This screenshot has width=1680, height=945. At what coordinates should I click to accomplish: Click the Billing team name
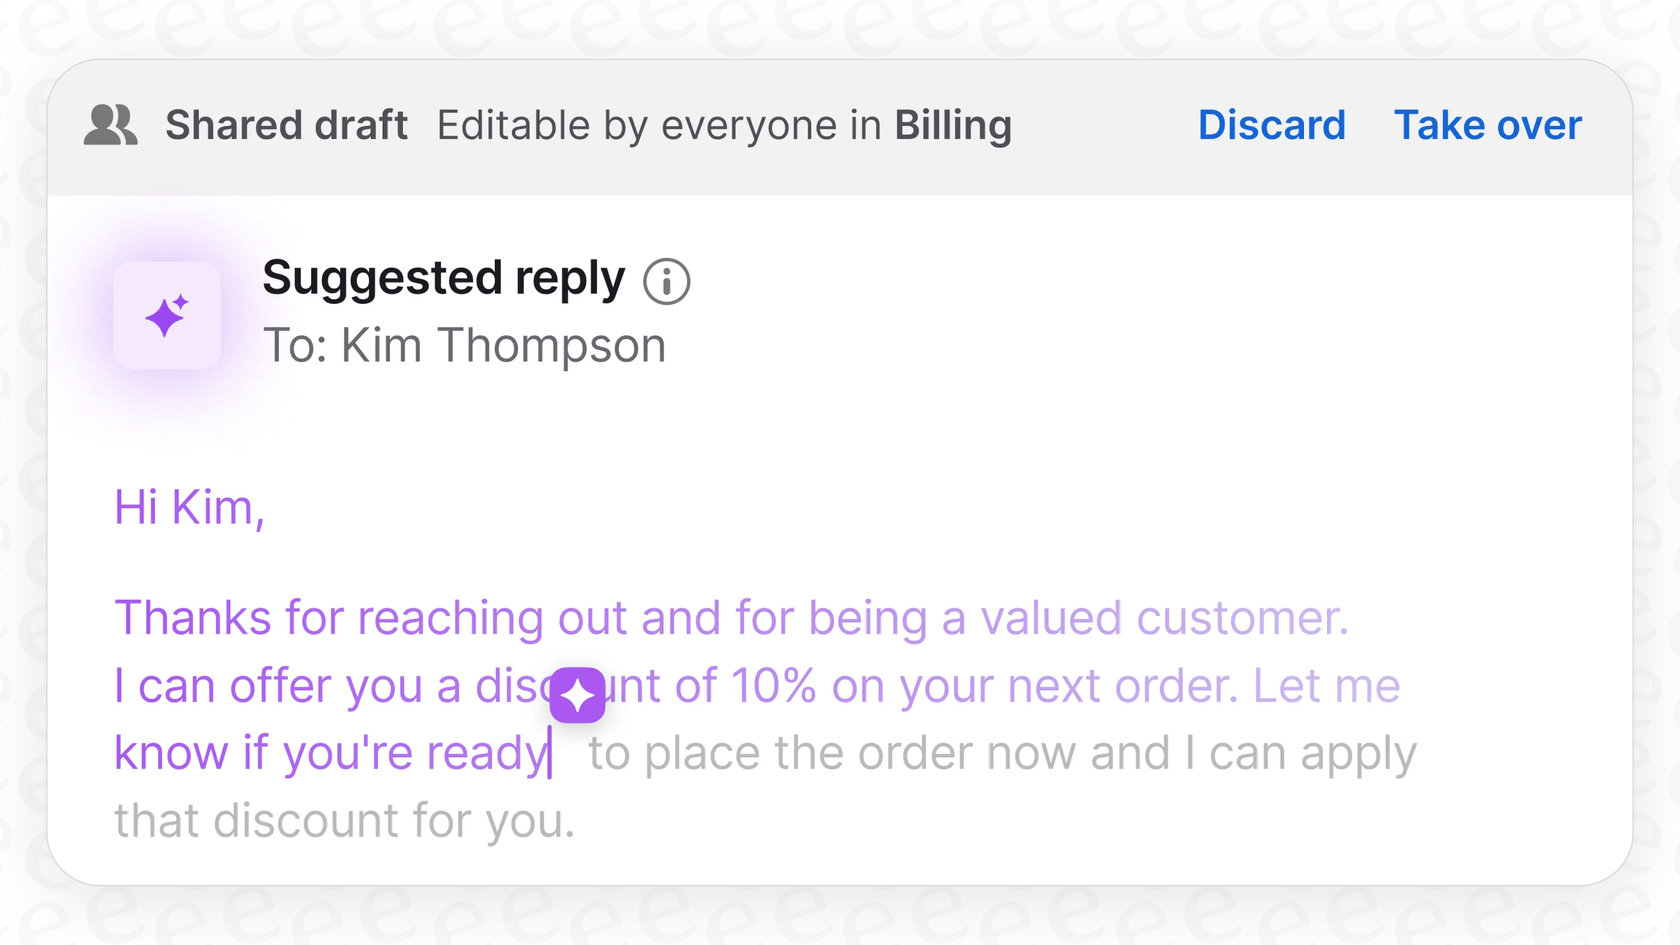tap(952, 125)
